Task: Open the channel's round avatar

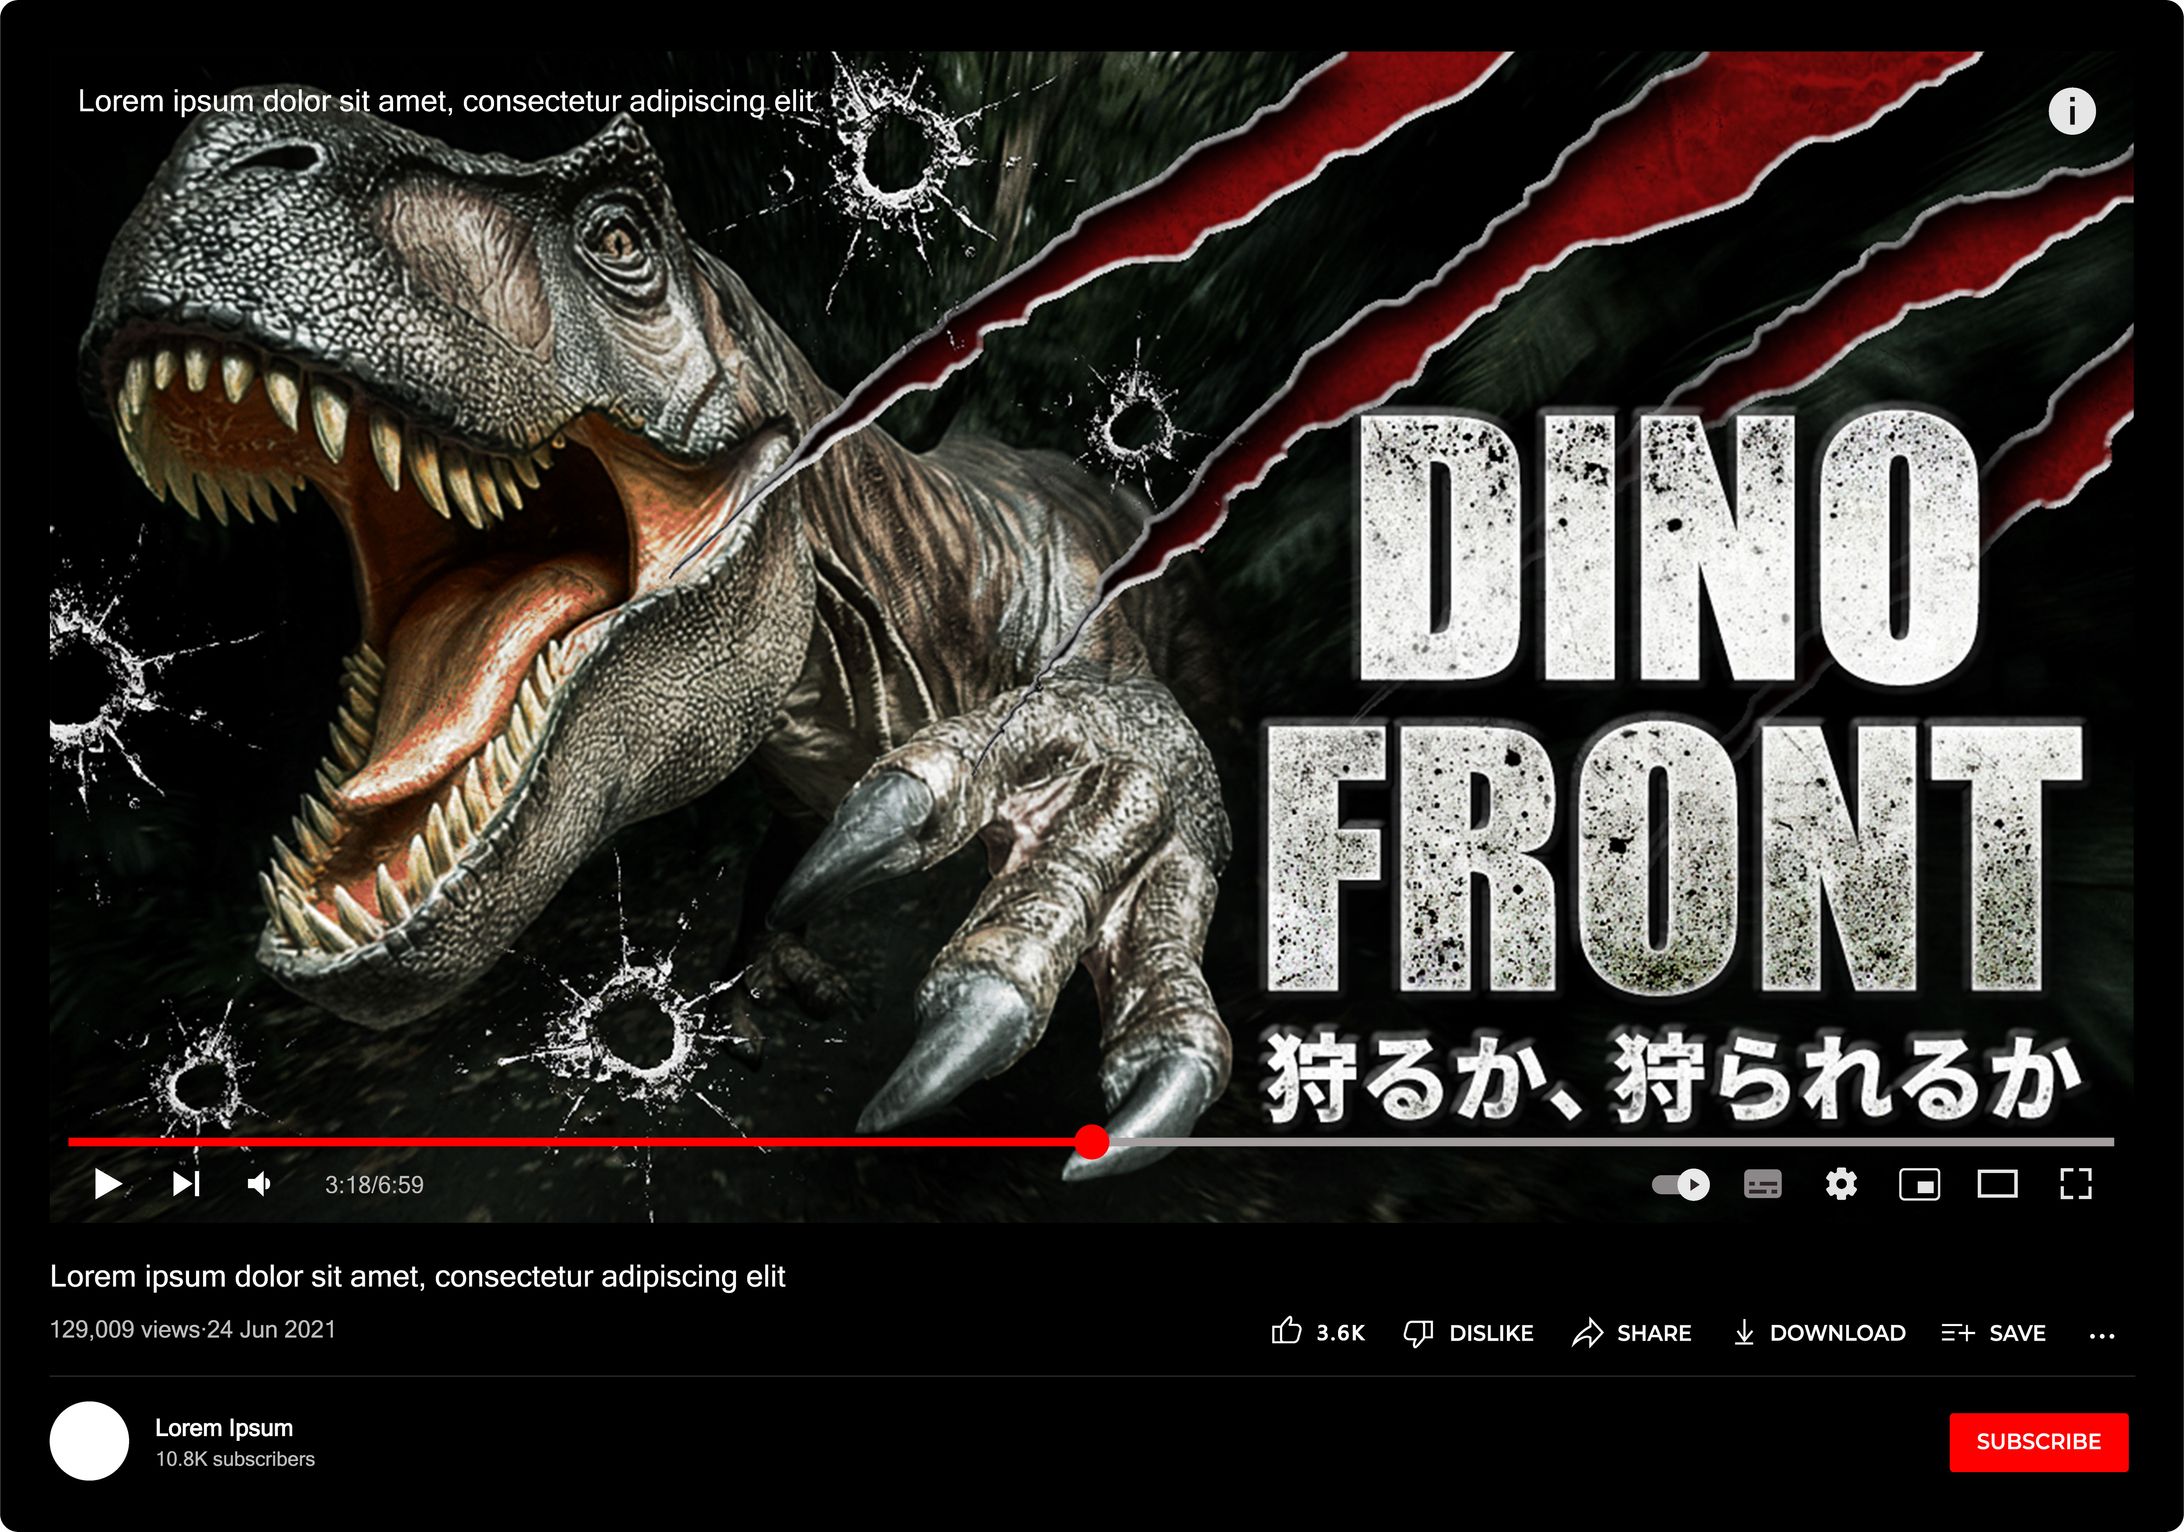Action: (89, 1441)
